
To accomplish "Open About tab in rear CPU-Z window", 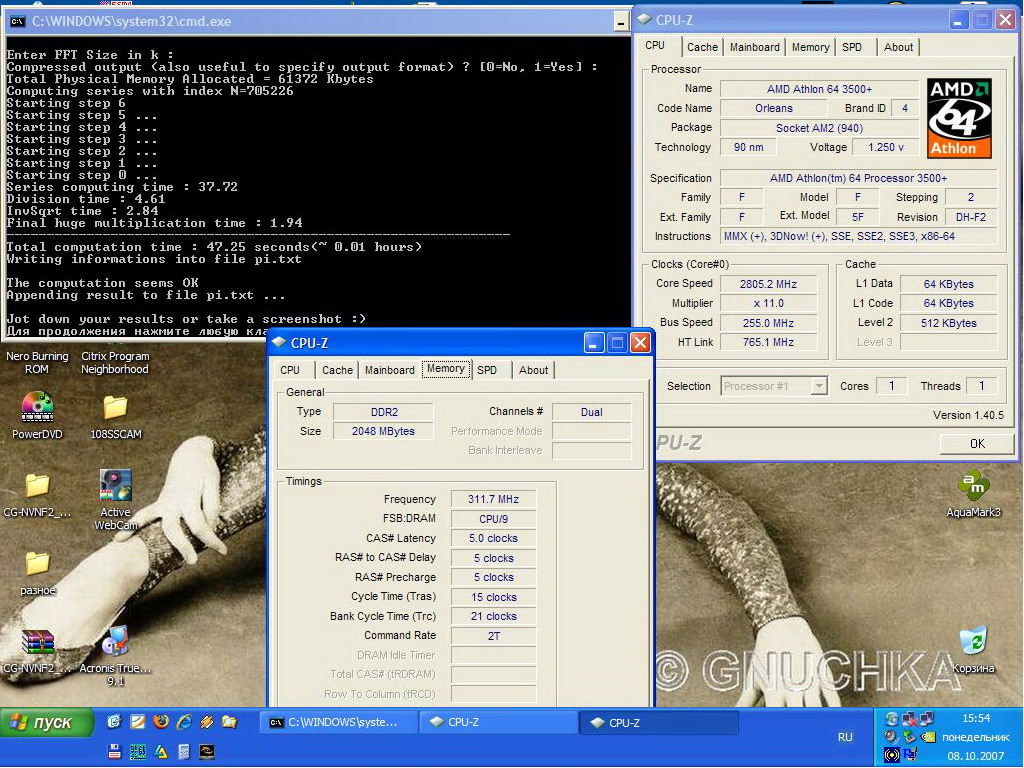I will click(x=898, y=47).
